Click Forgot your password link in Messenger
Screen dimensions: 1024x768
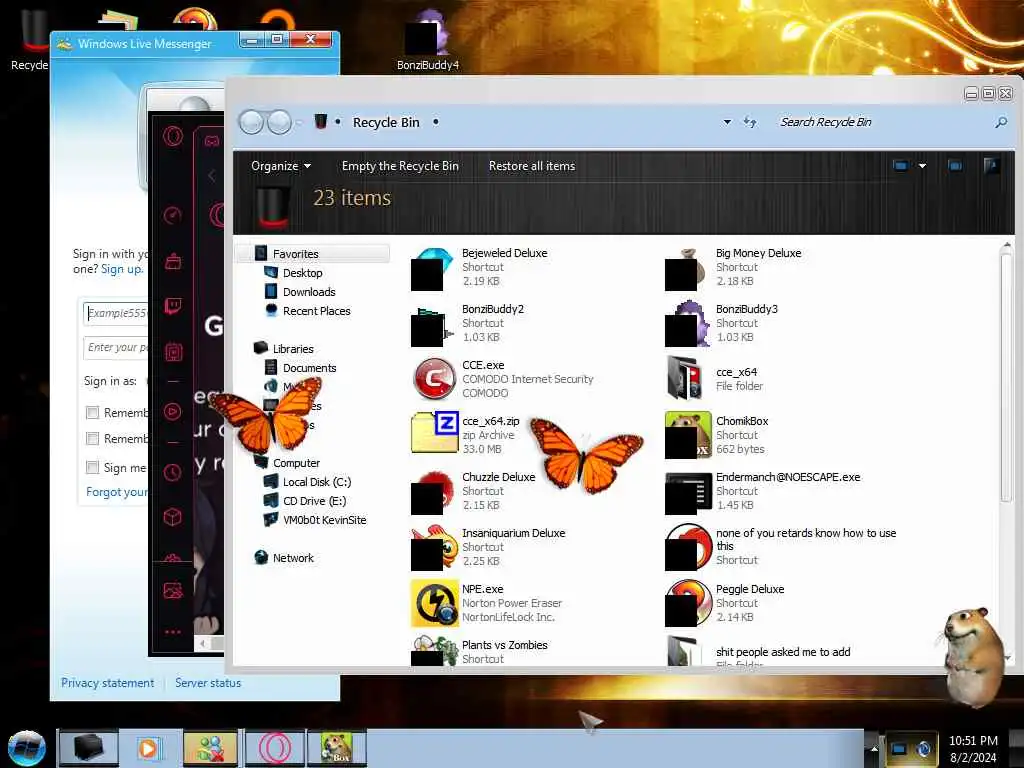click(x=117, y=492)
